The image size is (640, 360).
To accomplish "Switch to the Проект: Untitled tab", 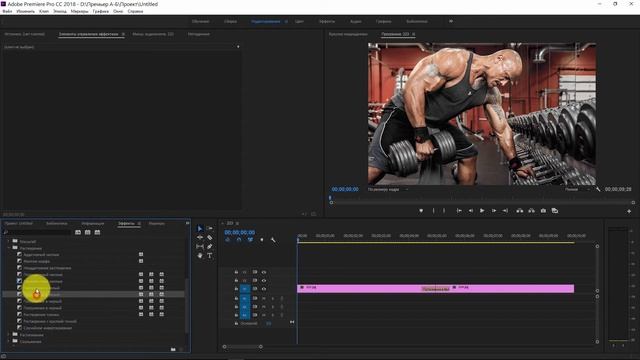I will pyautogui.click(x=18, y=224).
